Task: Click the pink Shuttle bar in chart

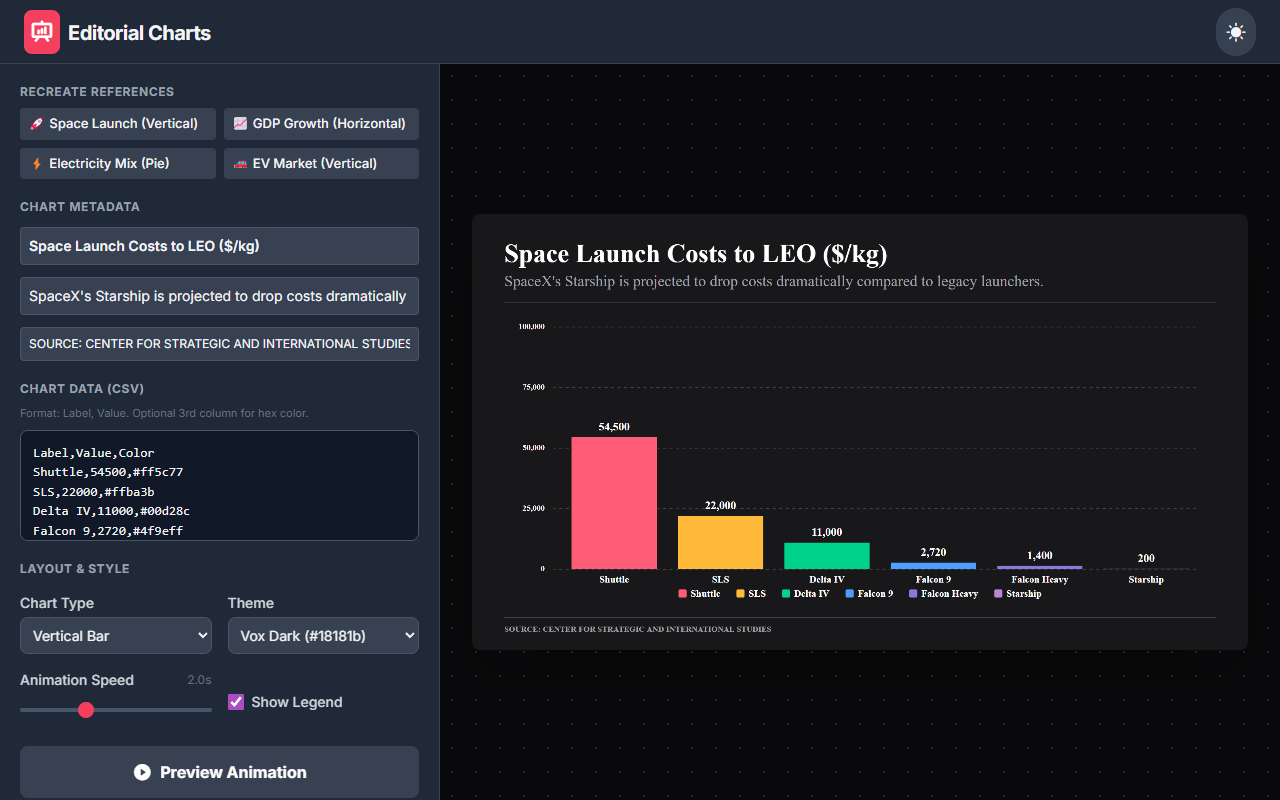Action: pos(614,503)
